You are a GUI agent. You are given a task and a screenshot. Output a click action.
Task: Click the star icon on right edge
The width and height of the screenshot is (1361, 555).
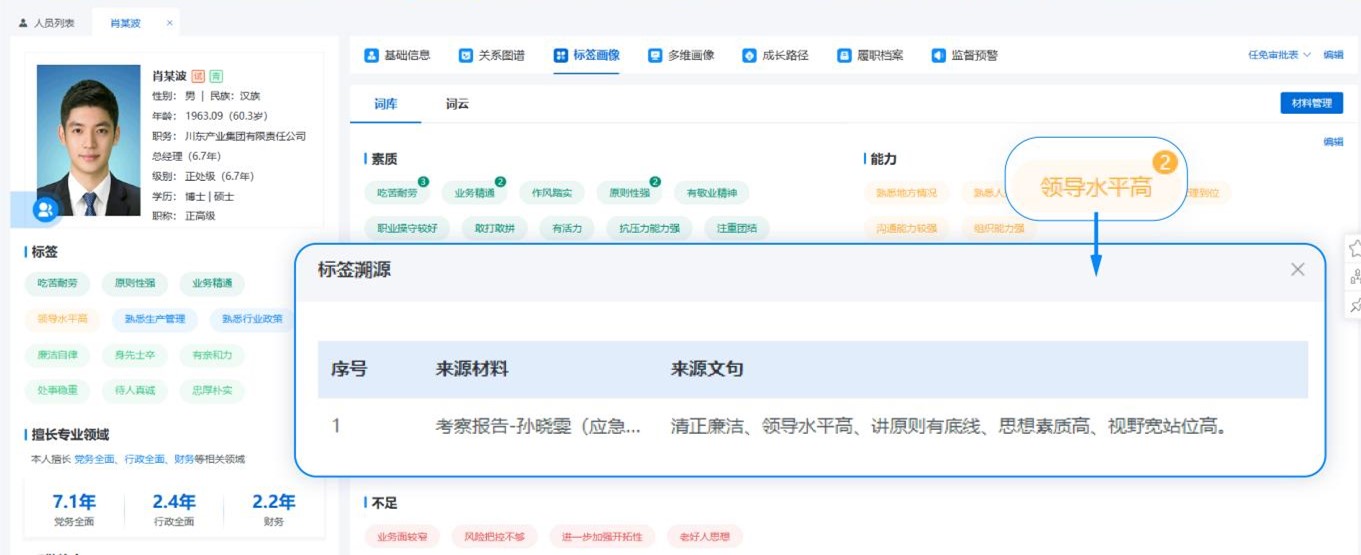[1355, 248]
